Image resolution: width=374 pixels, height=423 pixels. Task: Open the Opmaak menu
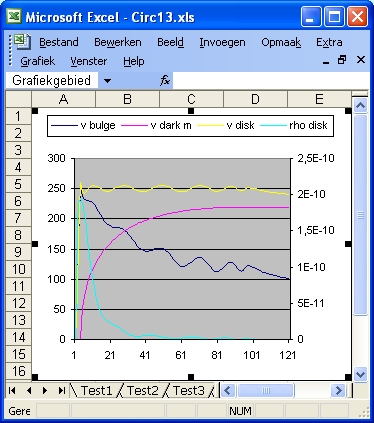click(x=281, y=42)
